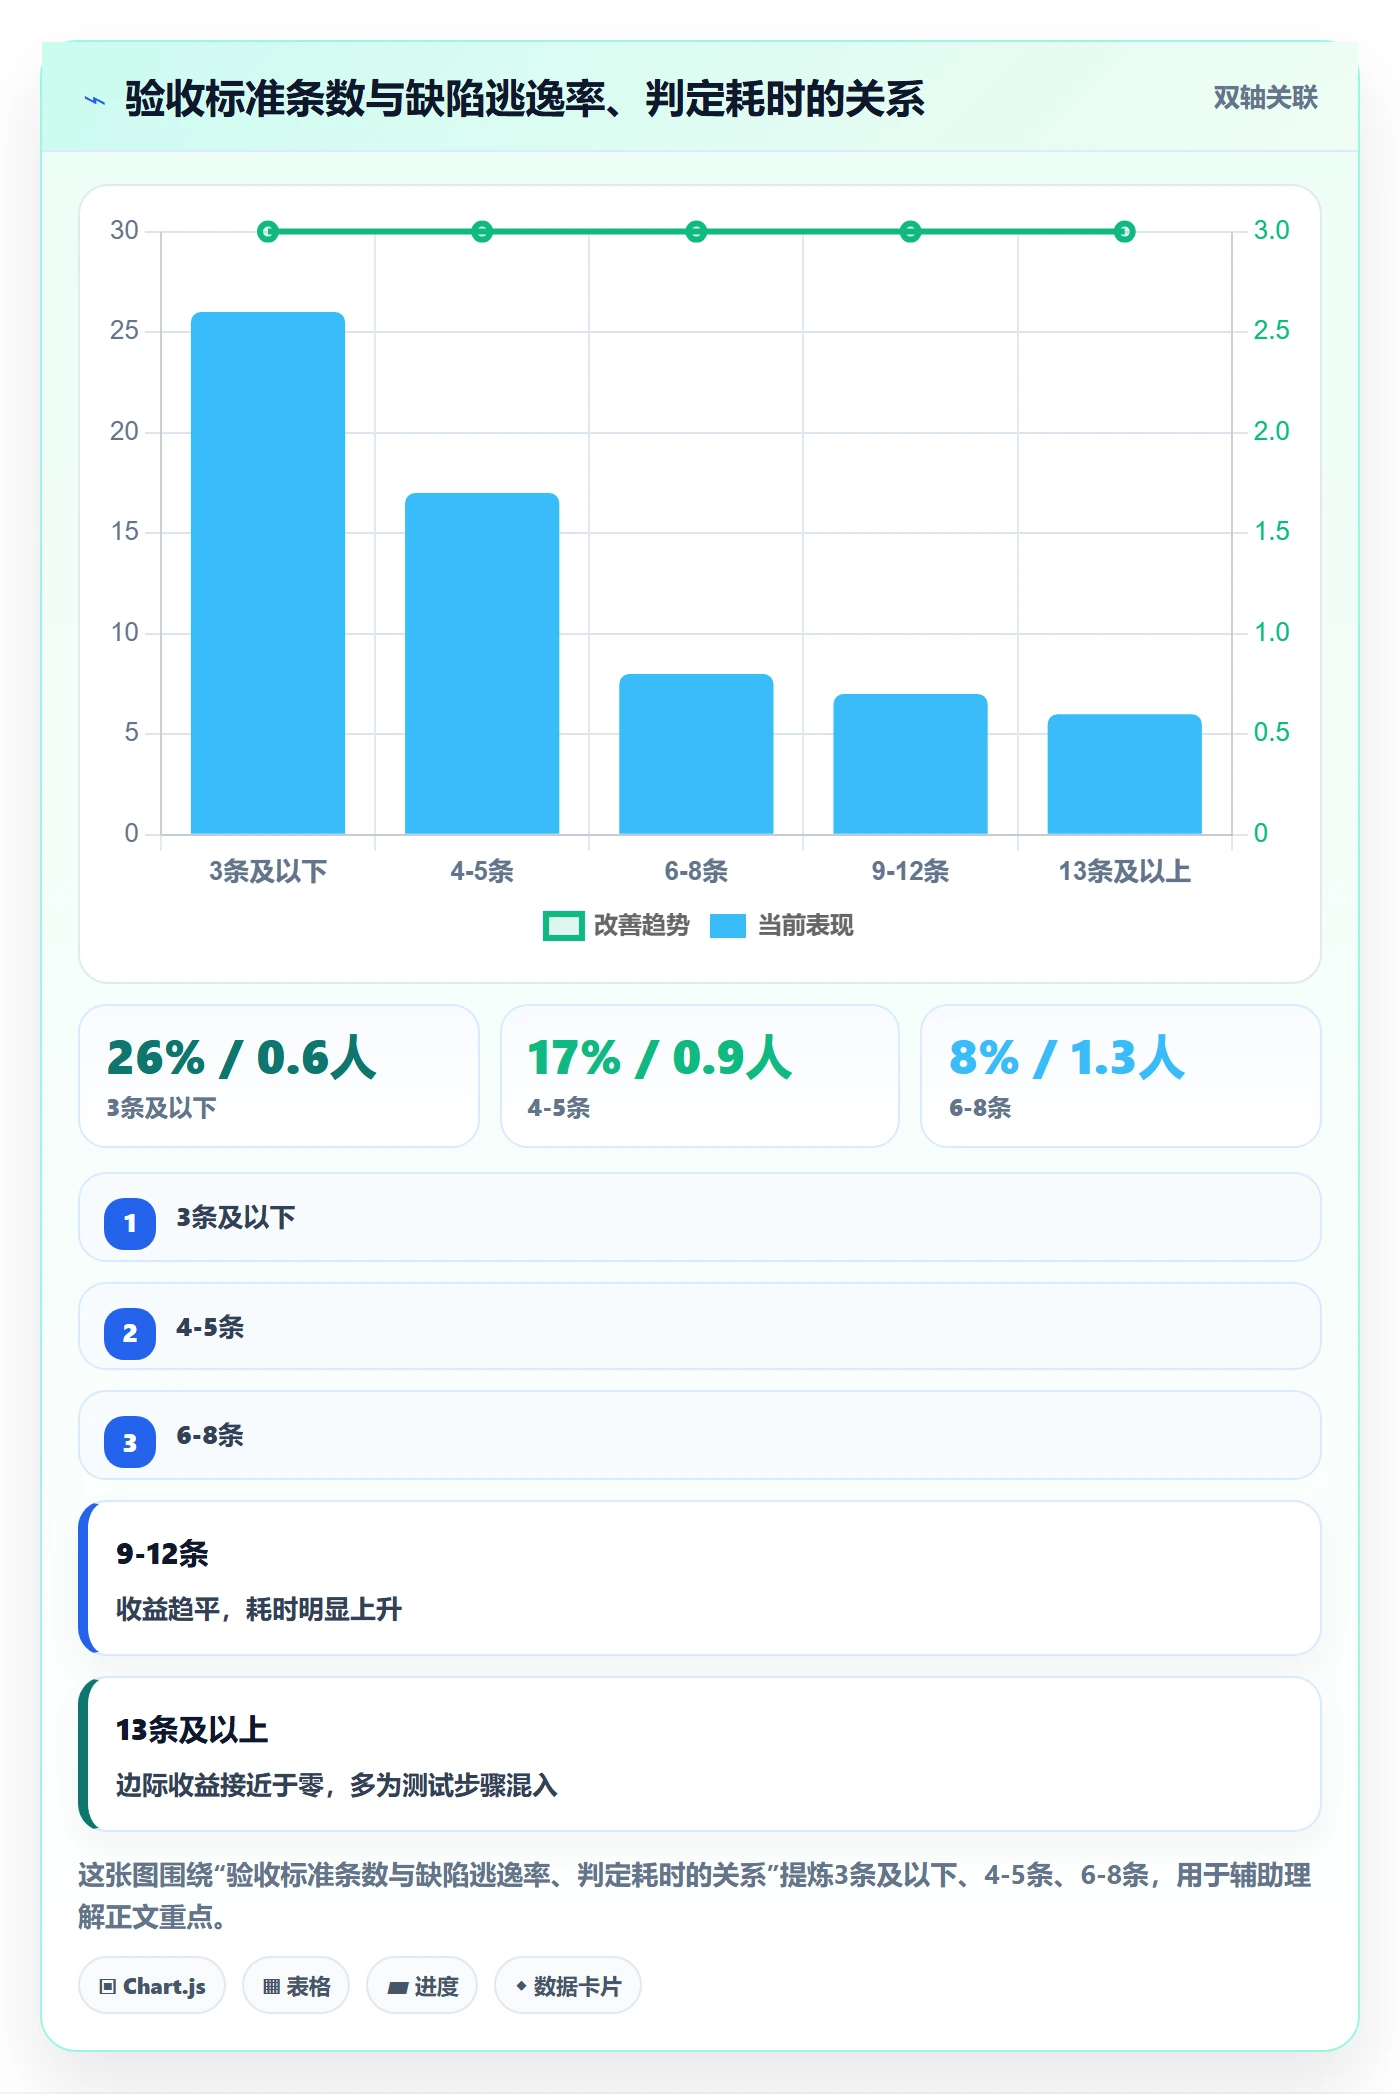Click the green line point above 13条及以上
The width and height of the screenshot is (1400, 2094).
(1124, 232)
